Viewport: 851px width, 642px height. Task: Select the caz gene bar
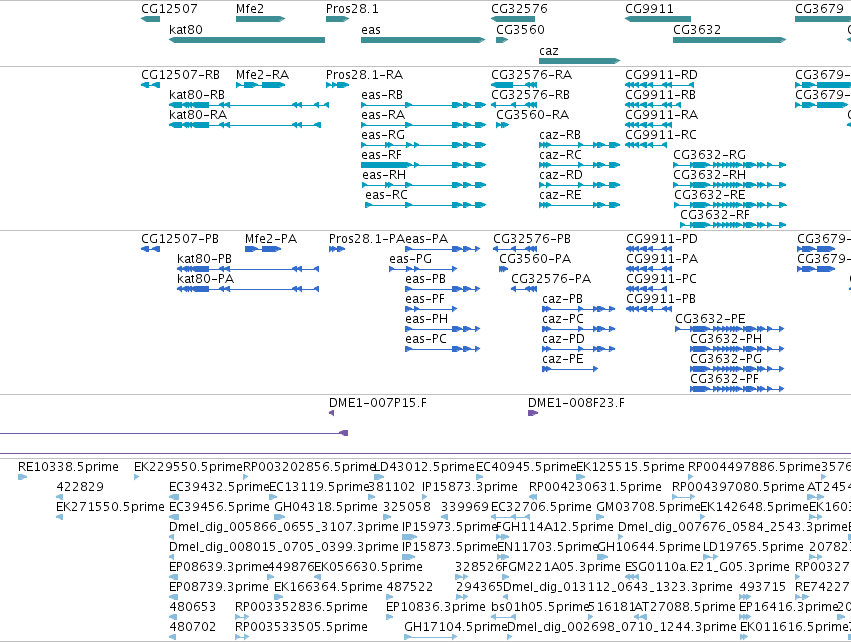click(x=580, y=61)
